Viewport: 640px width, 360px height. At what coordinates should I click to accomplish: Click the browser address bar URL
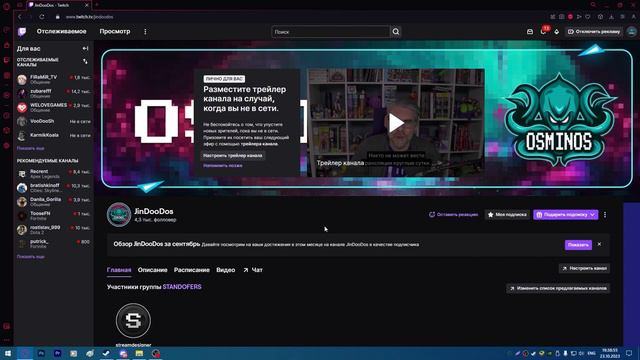click(x=89, y=17)
